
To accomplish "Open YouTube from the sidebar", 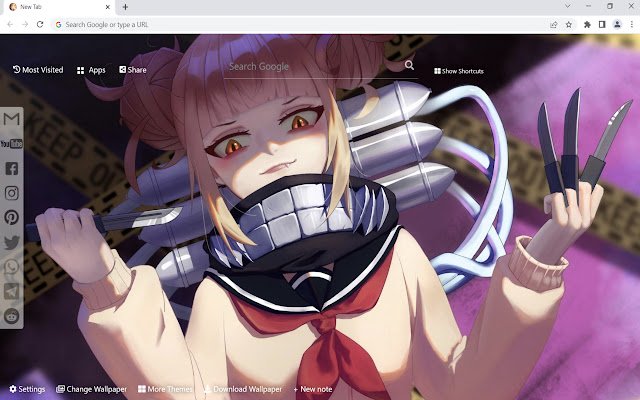I will click(x=11, y=144).
